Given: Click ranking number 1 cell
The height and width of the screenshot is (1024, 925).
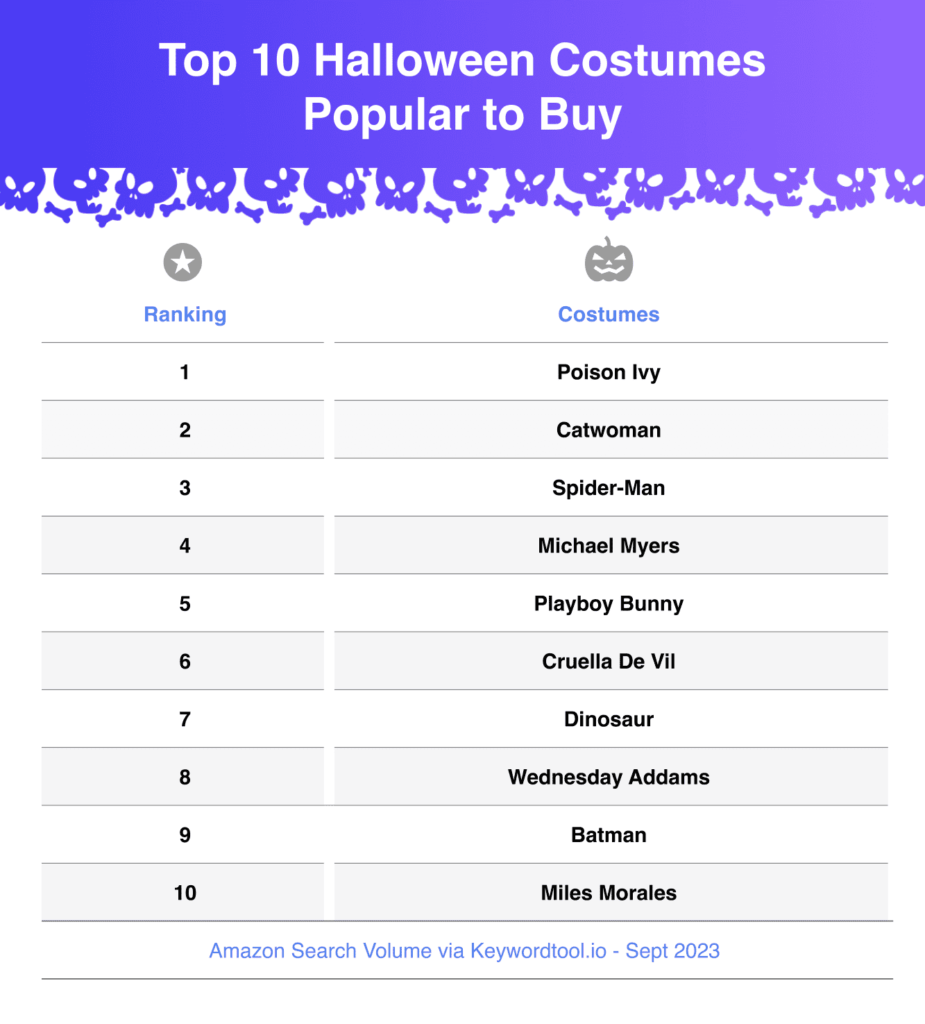Looking at the screenshot, I should point(183,372).
